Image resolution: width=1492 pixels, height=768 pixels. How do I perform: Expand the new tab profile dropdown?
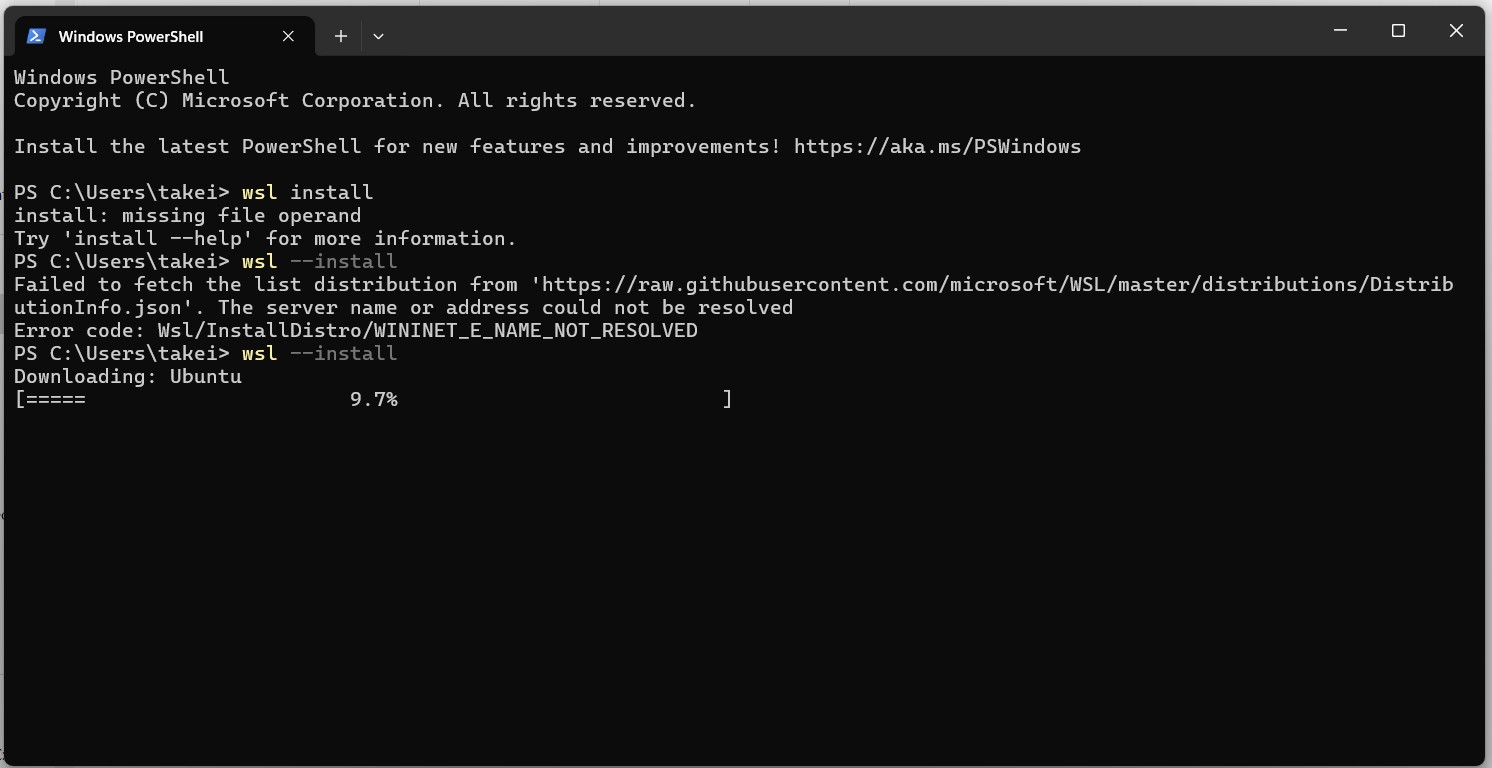(x=378, y=36)
